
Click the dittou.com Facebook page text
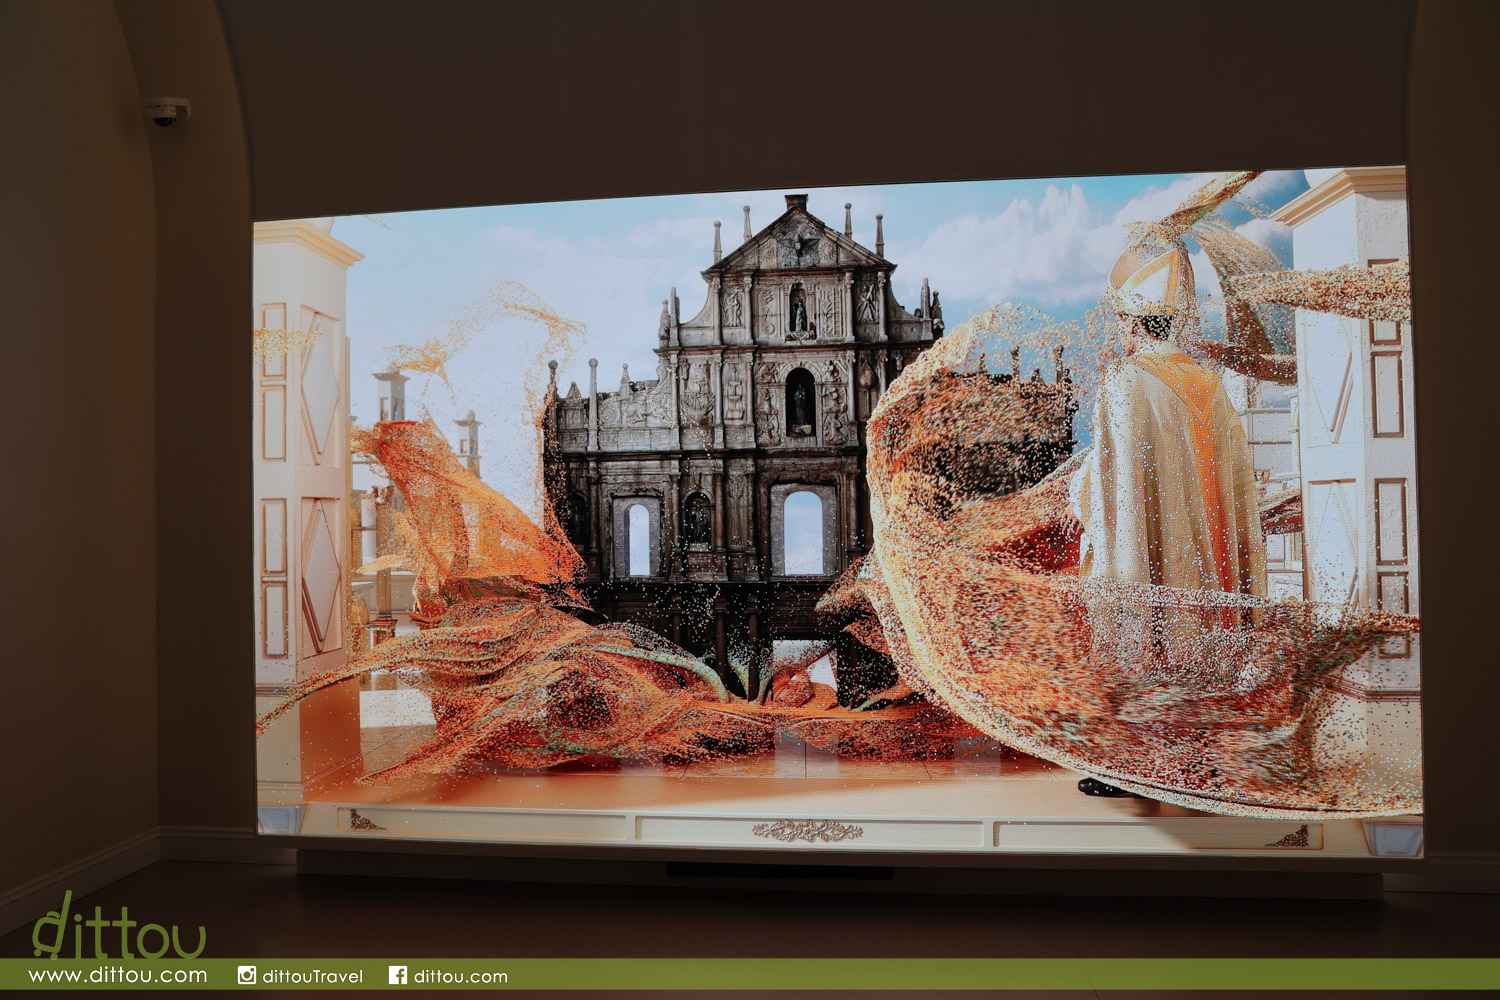click(x=461, y=976)
